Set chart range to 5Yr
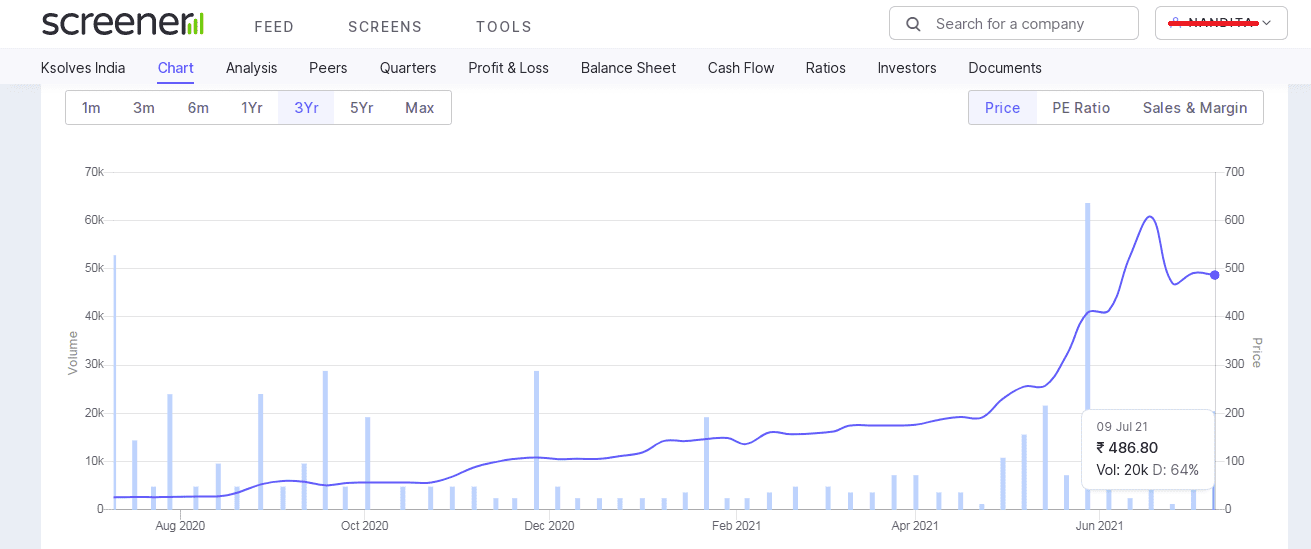The height and width of the screenshot is (549, 1311). pos(362,108)
